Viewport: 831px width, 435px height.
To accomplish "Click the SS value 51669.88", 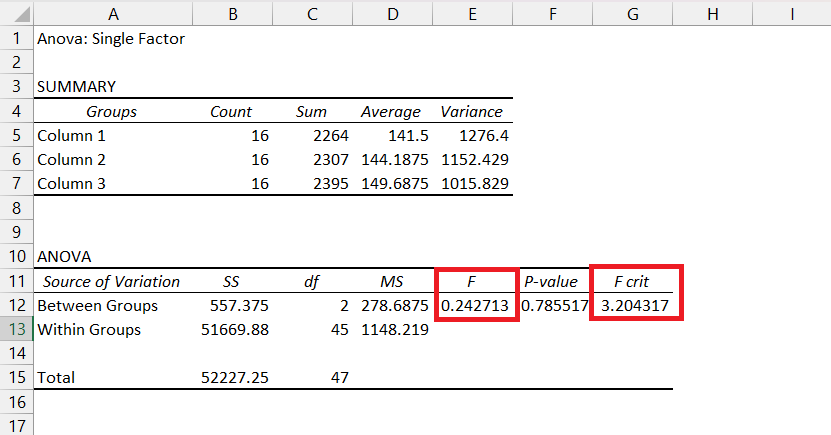I will [x=235, y=330].
